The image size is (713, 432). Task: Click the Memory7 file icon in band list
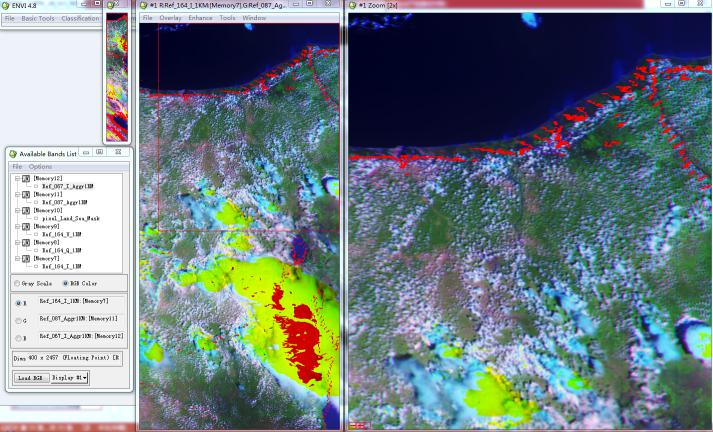(26, 258)
